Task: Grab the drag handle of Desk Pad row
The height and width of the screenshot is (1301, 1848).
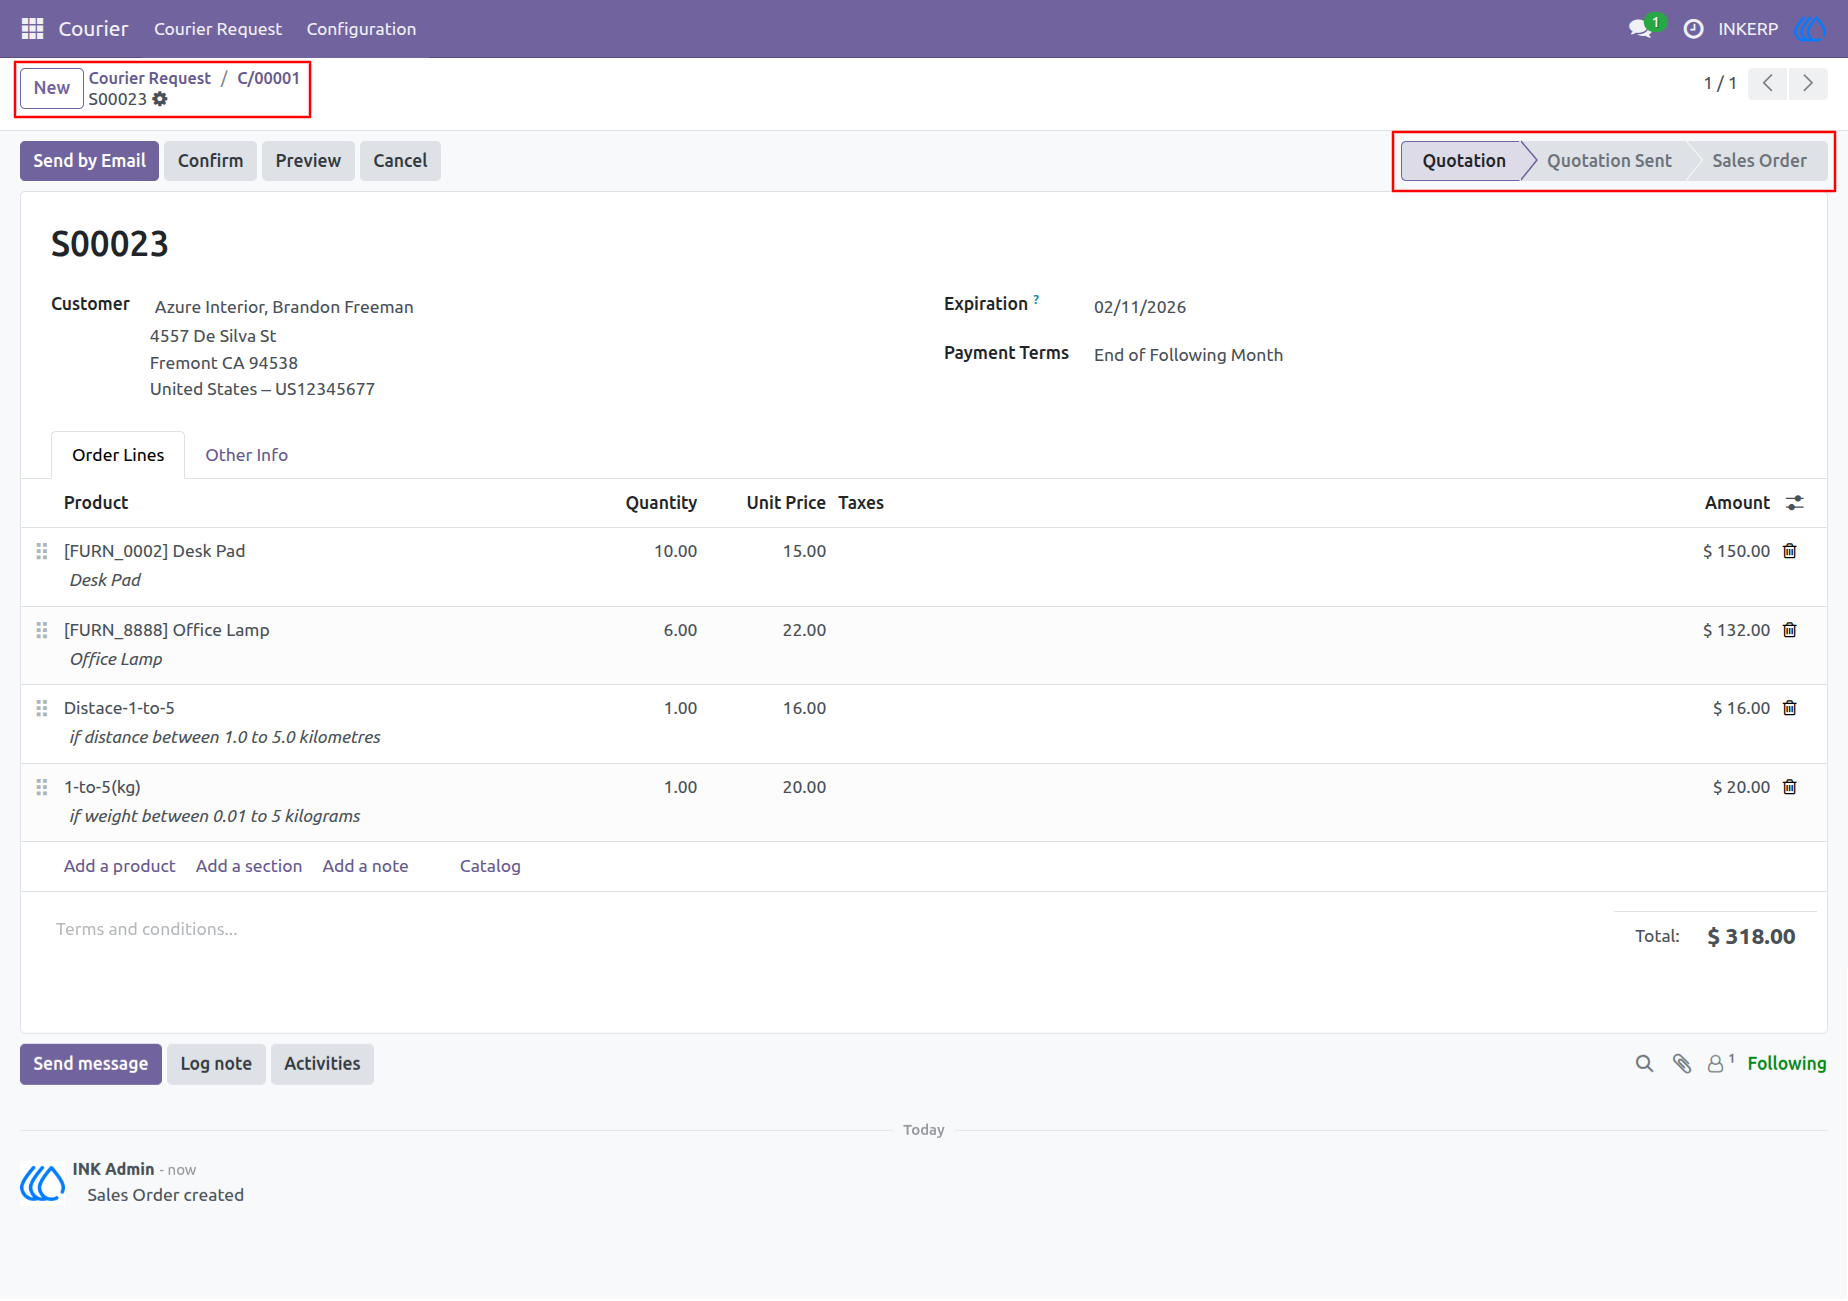Action: coord(42,551)
